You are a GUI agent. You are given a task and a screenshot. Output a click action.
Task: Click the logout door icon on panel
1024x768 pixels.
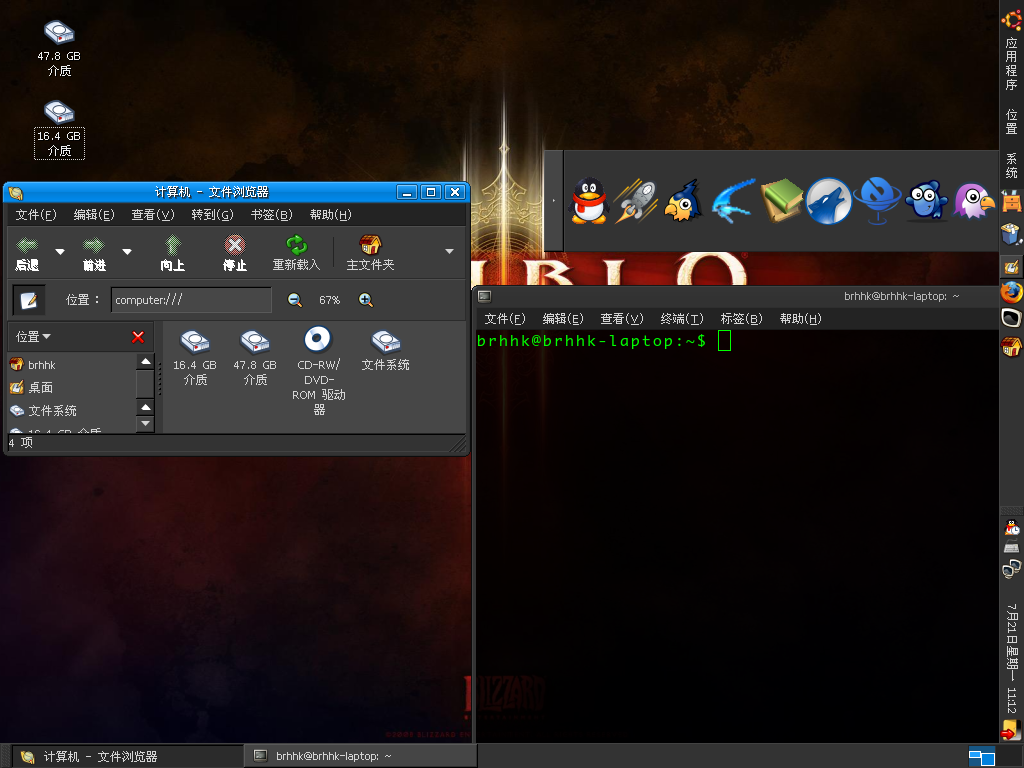(1012, 729)
